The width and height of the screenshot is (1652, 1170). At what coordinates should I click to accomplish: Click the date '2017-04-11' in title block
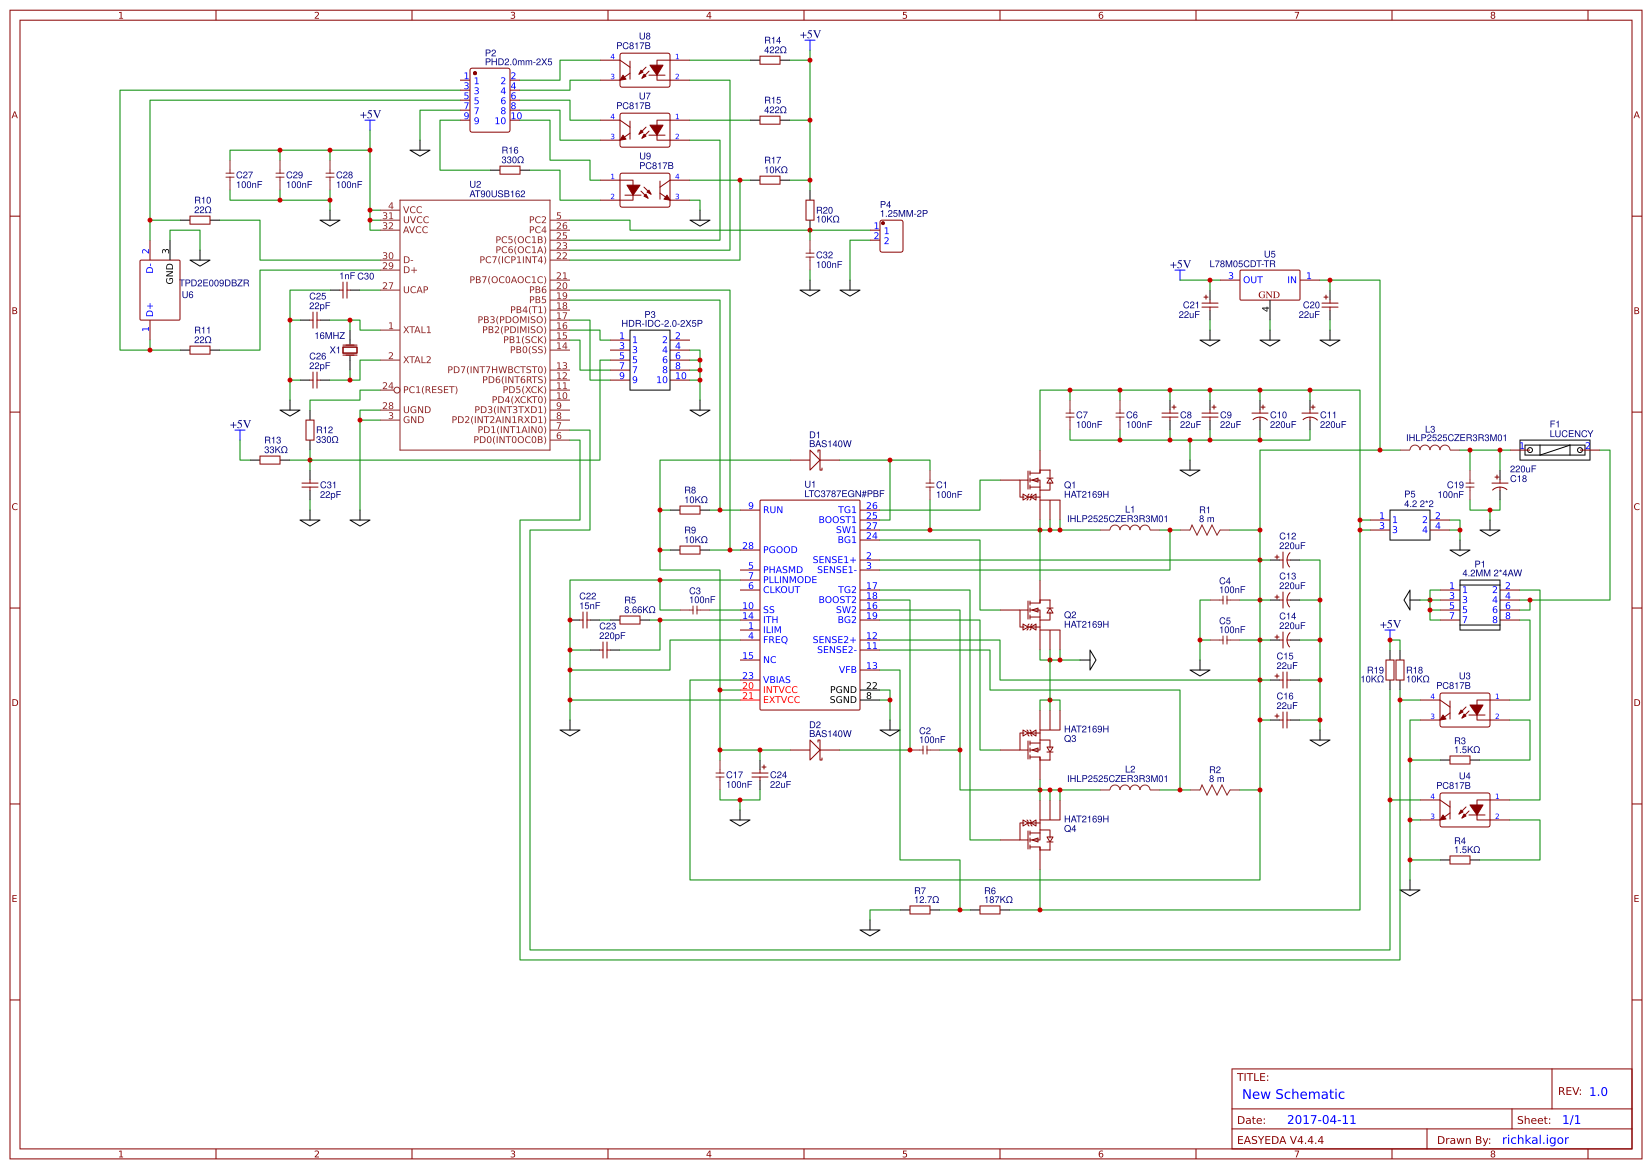click(1321, 1120)
